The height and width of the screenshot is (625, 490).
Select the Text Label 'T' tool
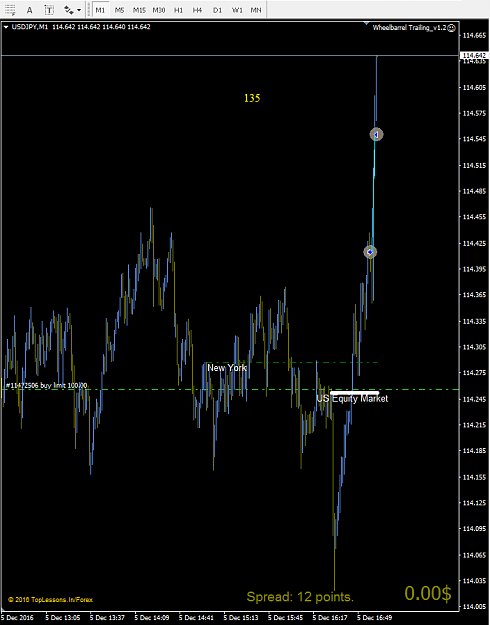(x=49, y=10)
